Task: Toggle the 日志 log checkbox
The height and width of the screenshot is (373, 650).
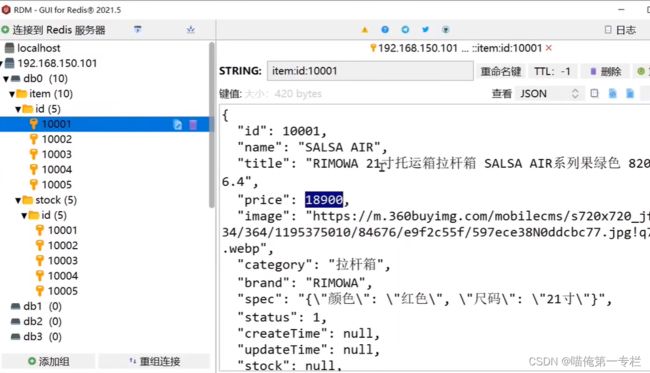Action: click(608, 29)
